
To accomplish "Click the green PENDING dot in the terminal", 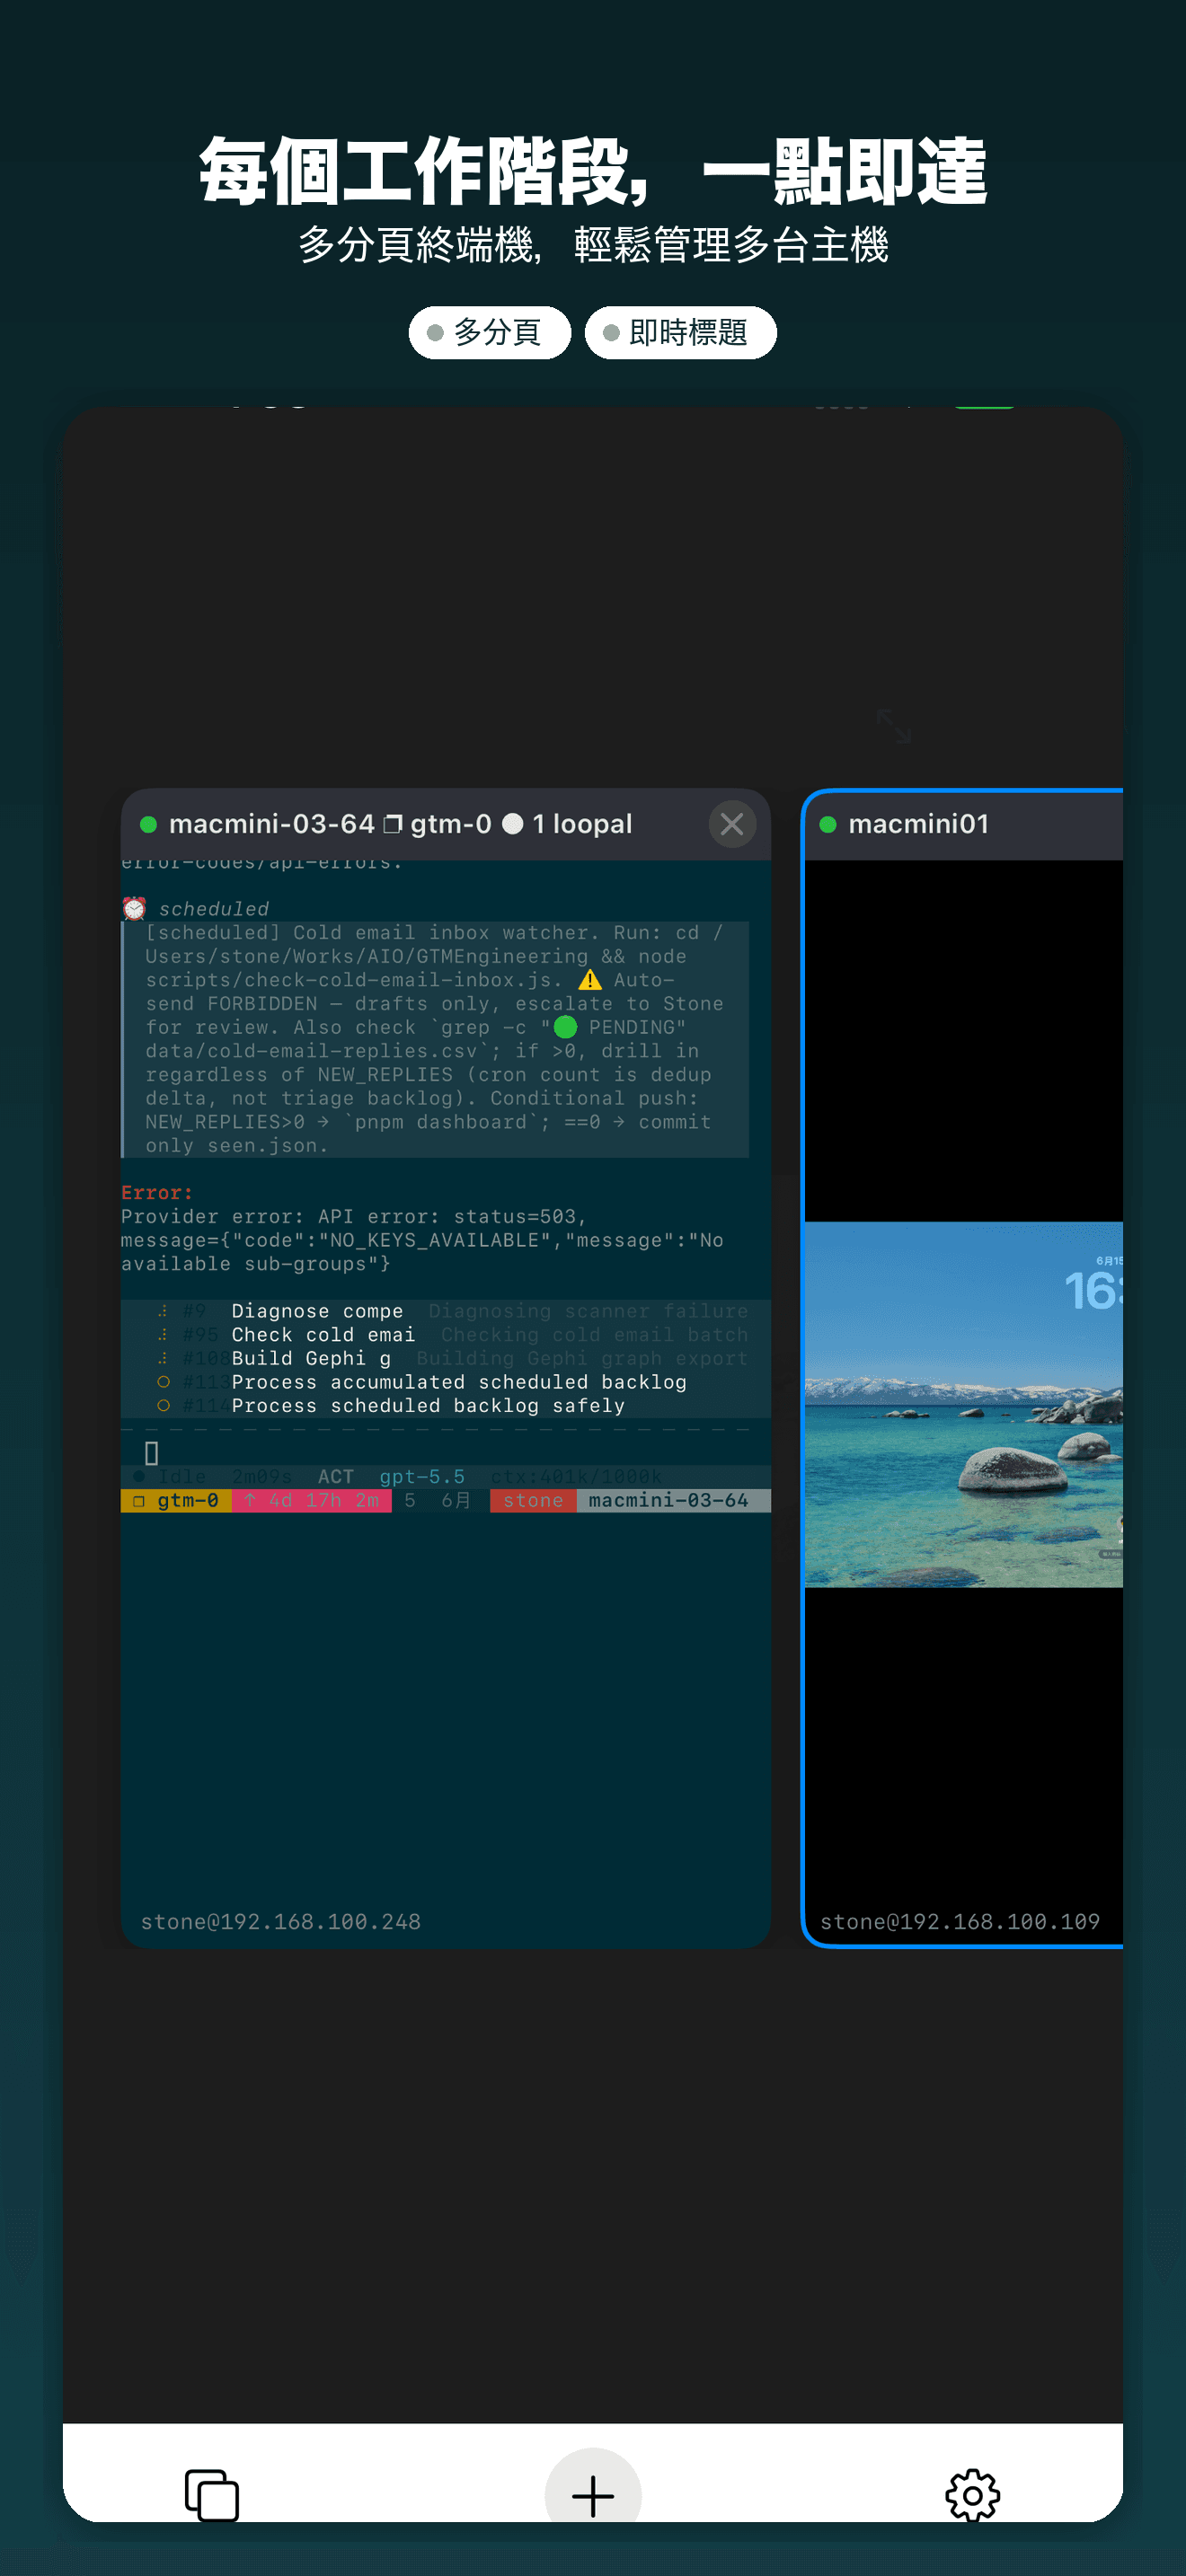I will pos(565,1027).
